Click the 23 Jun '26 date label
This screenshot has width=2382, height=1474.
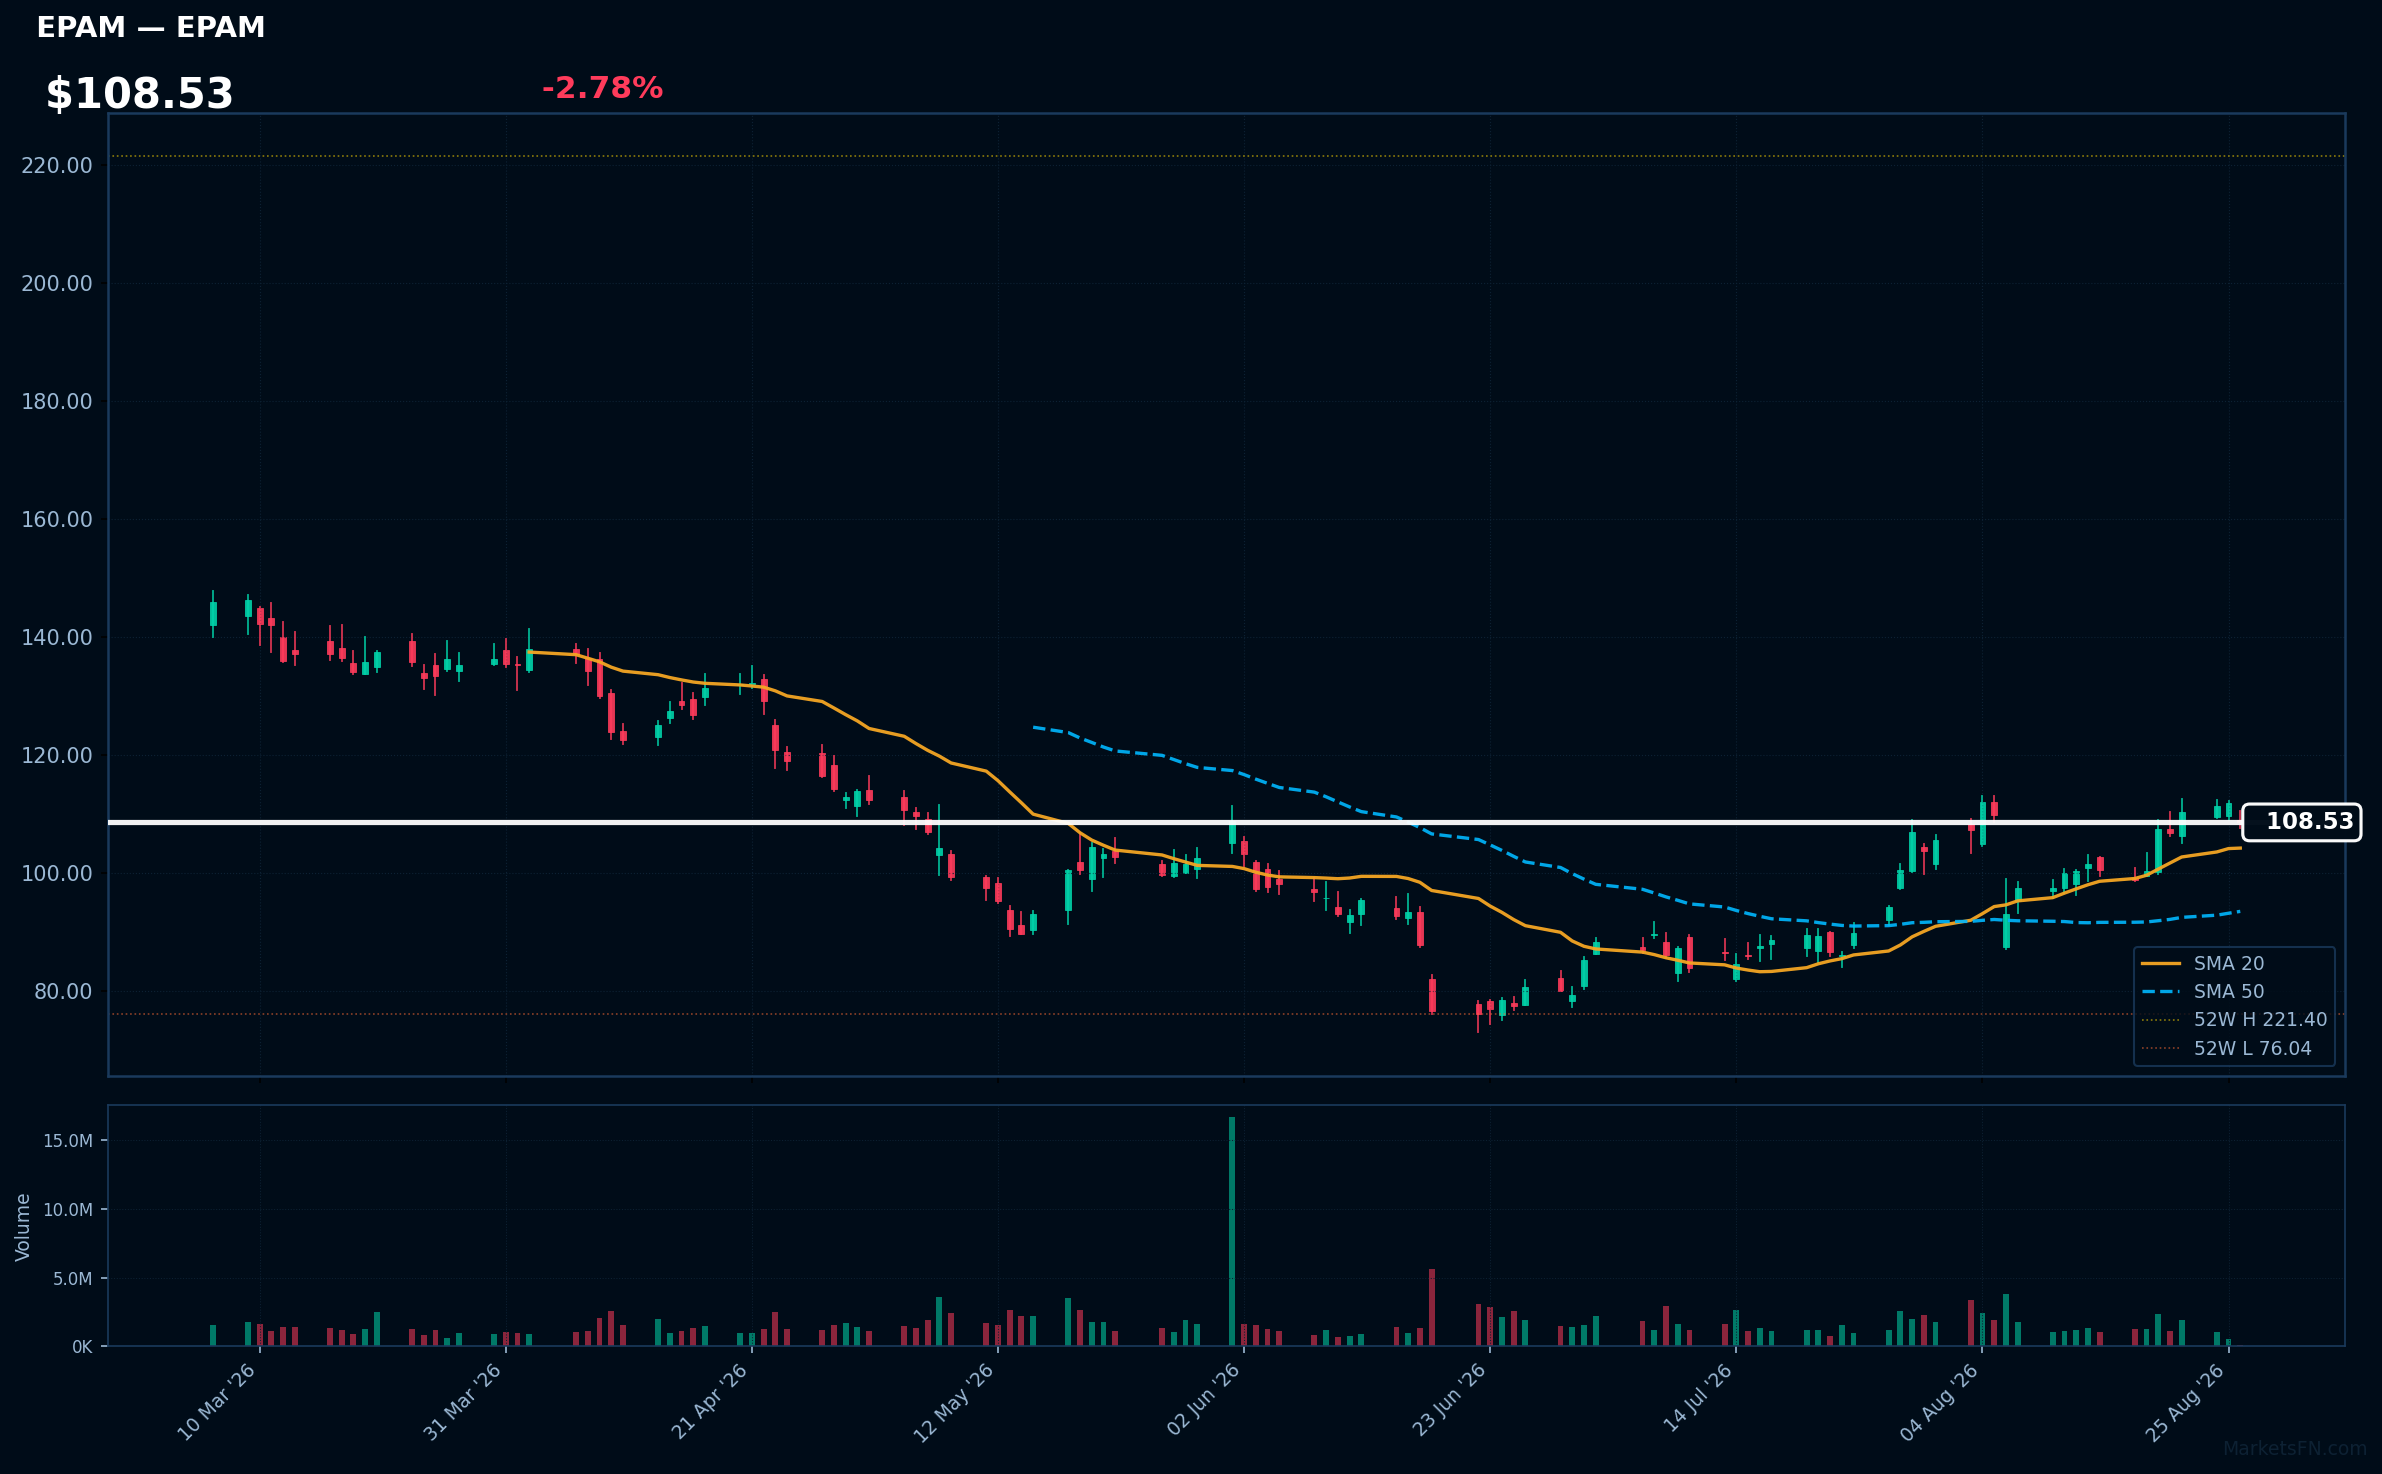1449,1400
